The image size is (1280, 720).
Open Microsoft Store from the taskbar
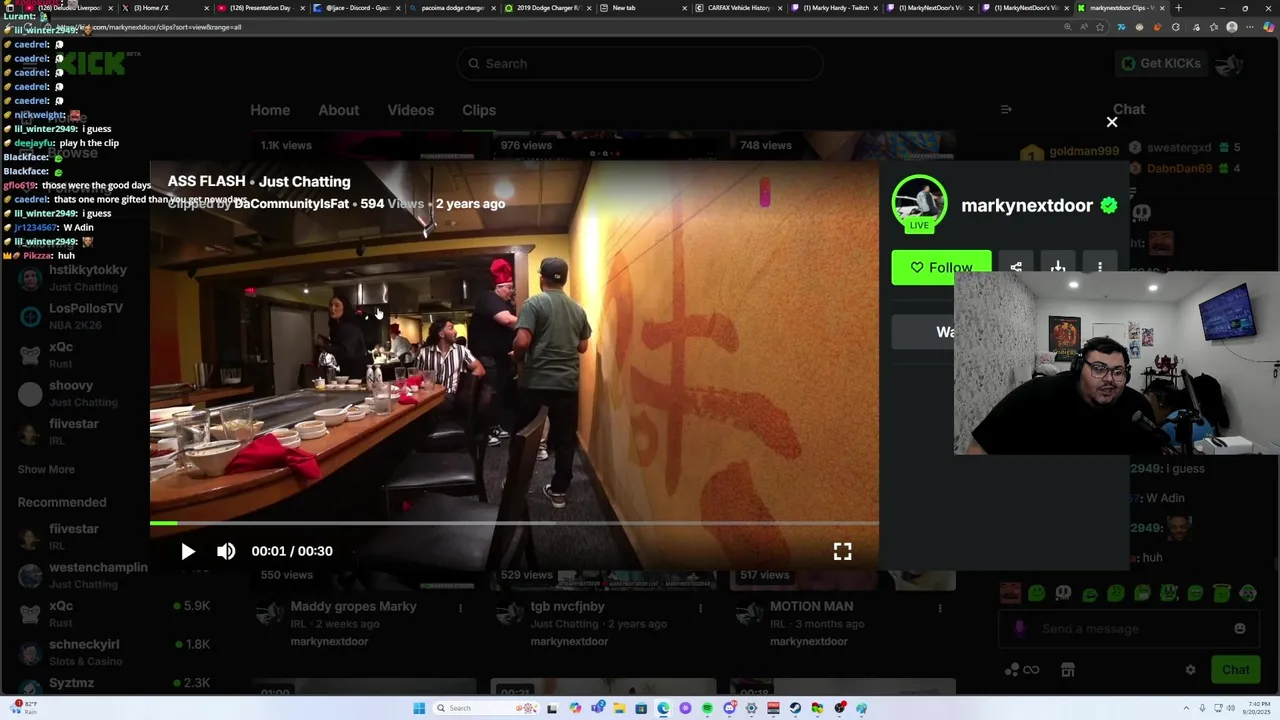[641, 708]
